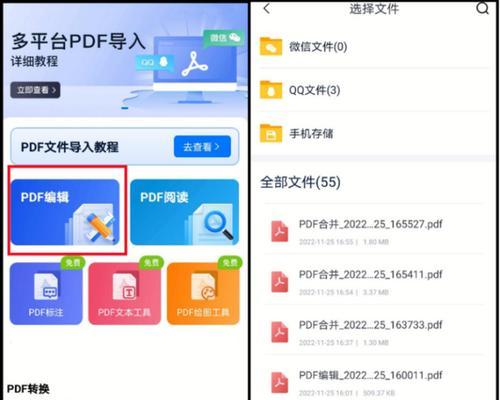Open the PDF文本工具 tool
Screen dimensions: 500x400
[x=125, y=293]
